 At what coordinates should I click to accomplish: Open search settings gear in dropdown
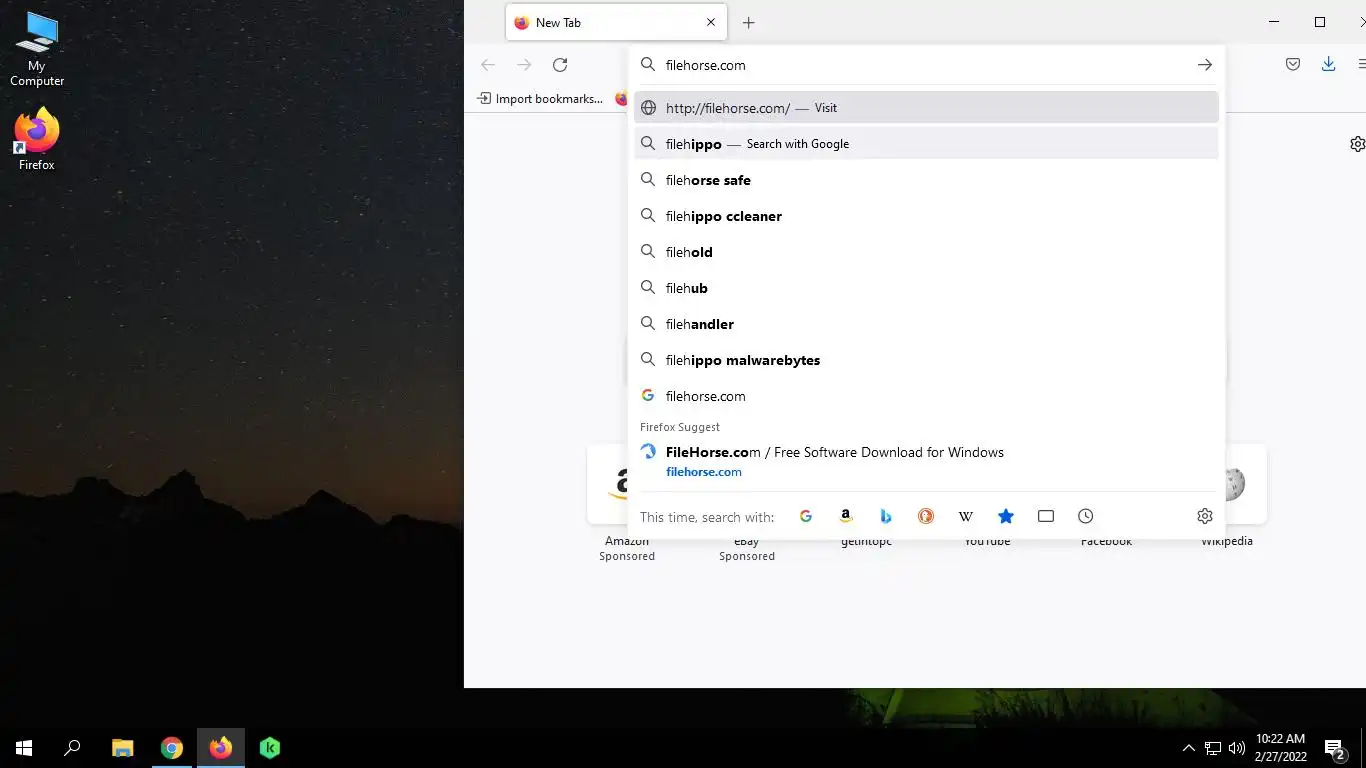1205,516
